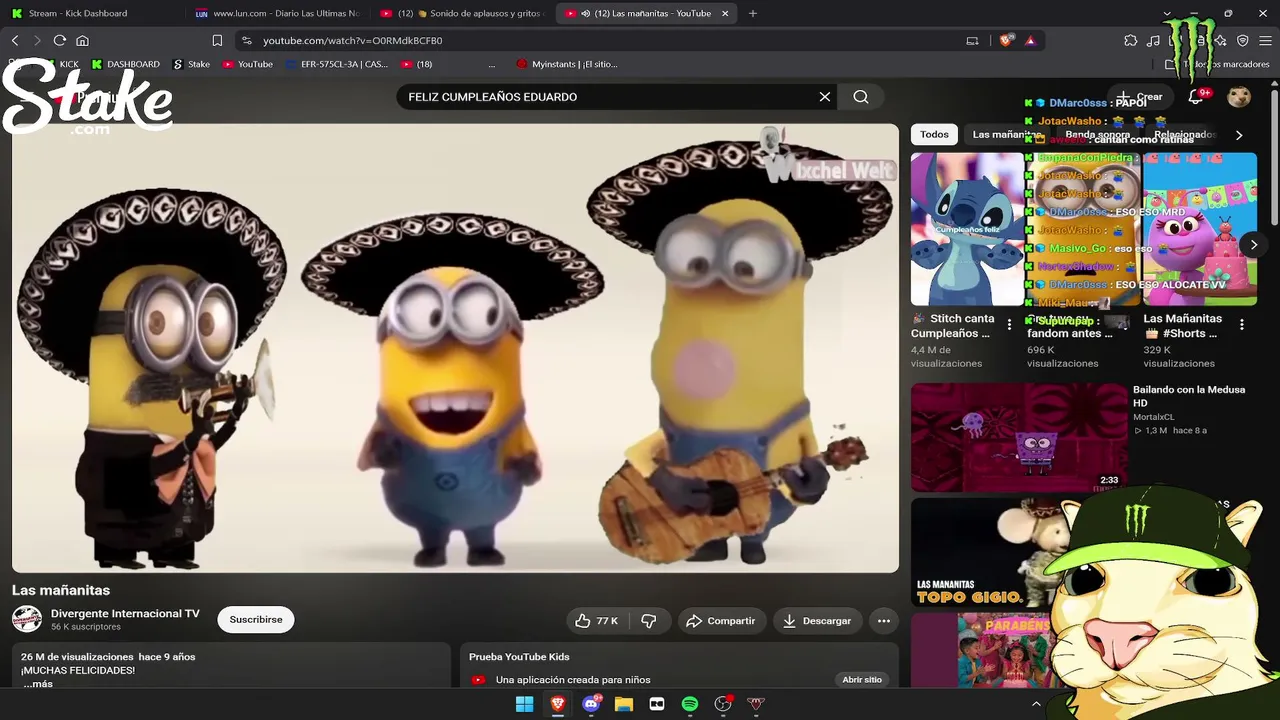Open the DASHBOARD bookmark

pyautogui.click(x=125, y=64)
